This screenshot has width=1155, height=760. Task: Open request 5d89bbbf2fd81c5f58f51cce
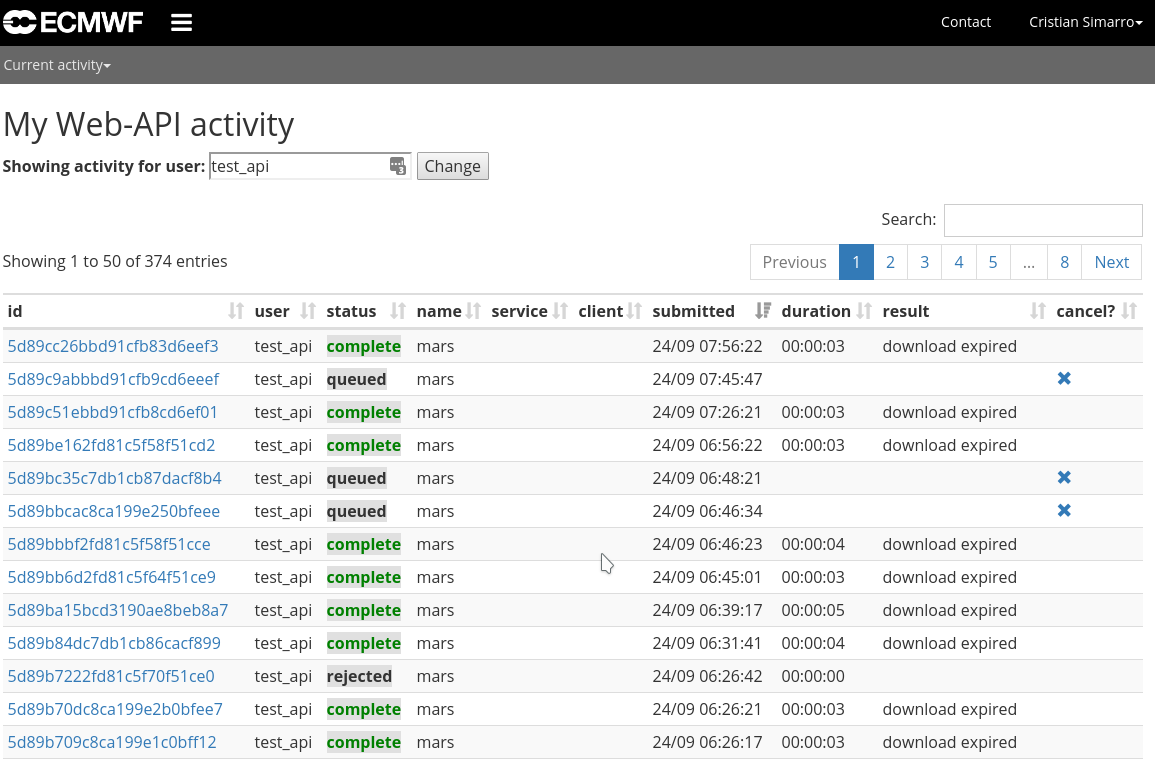(109, 544)
